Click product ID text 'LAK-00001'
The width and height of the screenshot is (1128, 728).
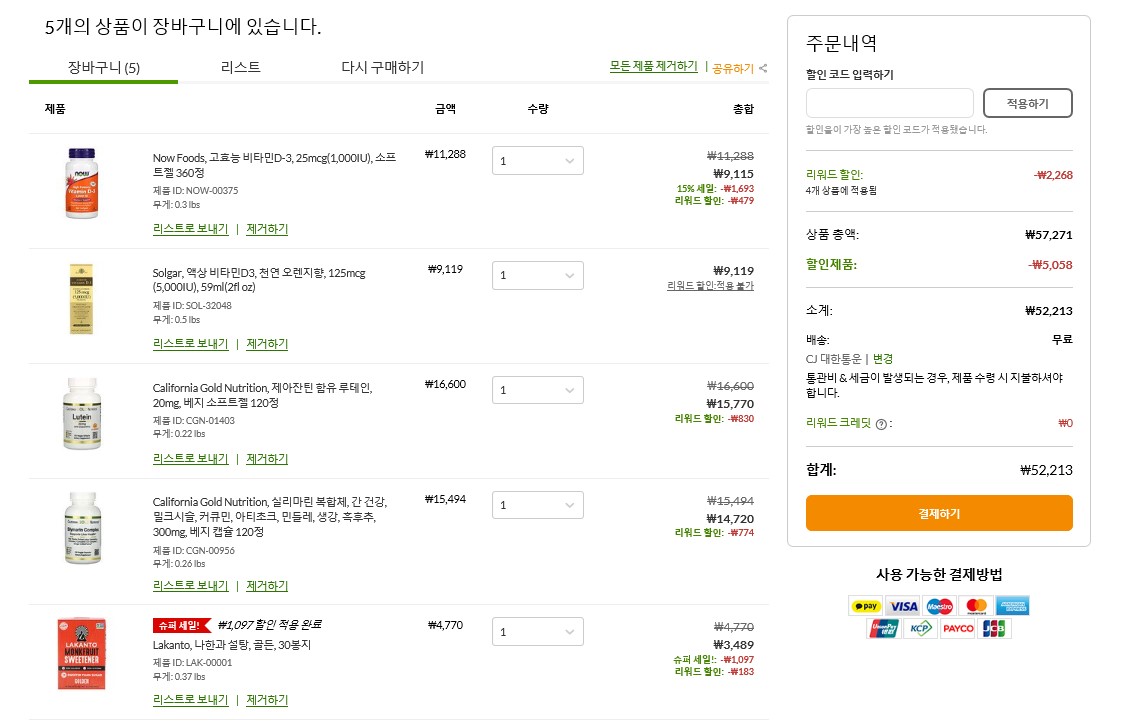click(x=209, y=663)
